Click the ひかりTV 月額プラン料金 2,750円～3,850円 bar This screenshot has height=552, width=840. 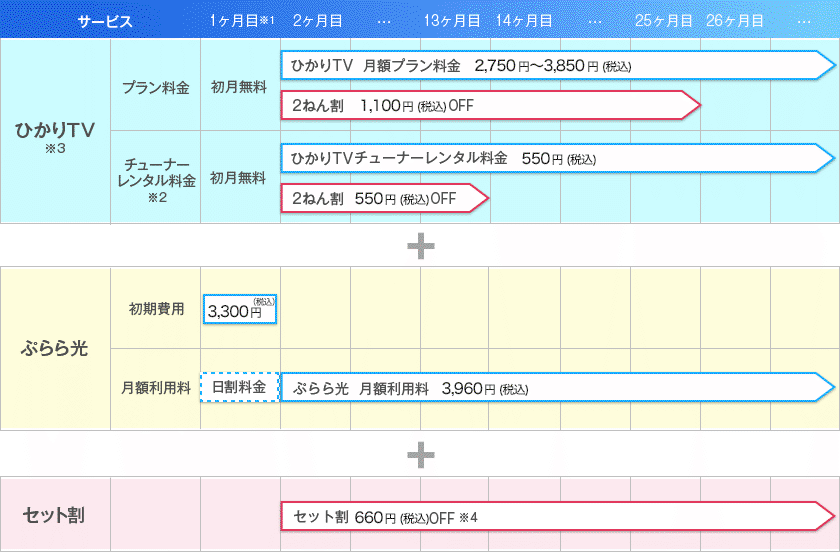pos(558,65)
